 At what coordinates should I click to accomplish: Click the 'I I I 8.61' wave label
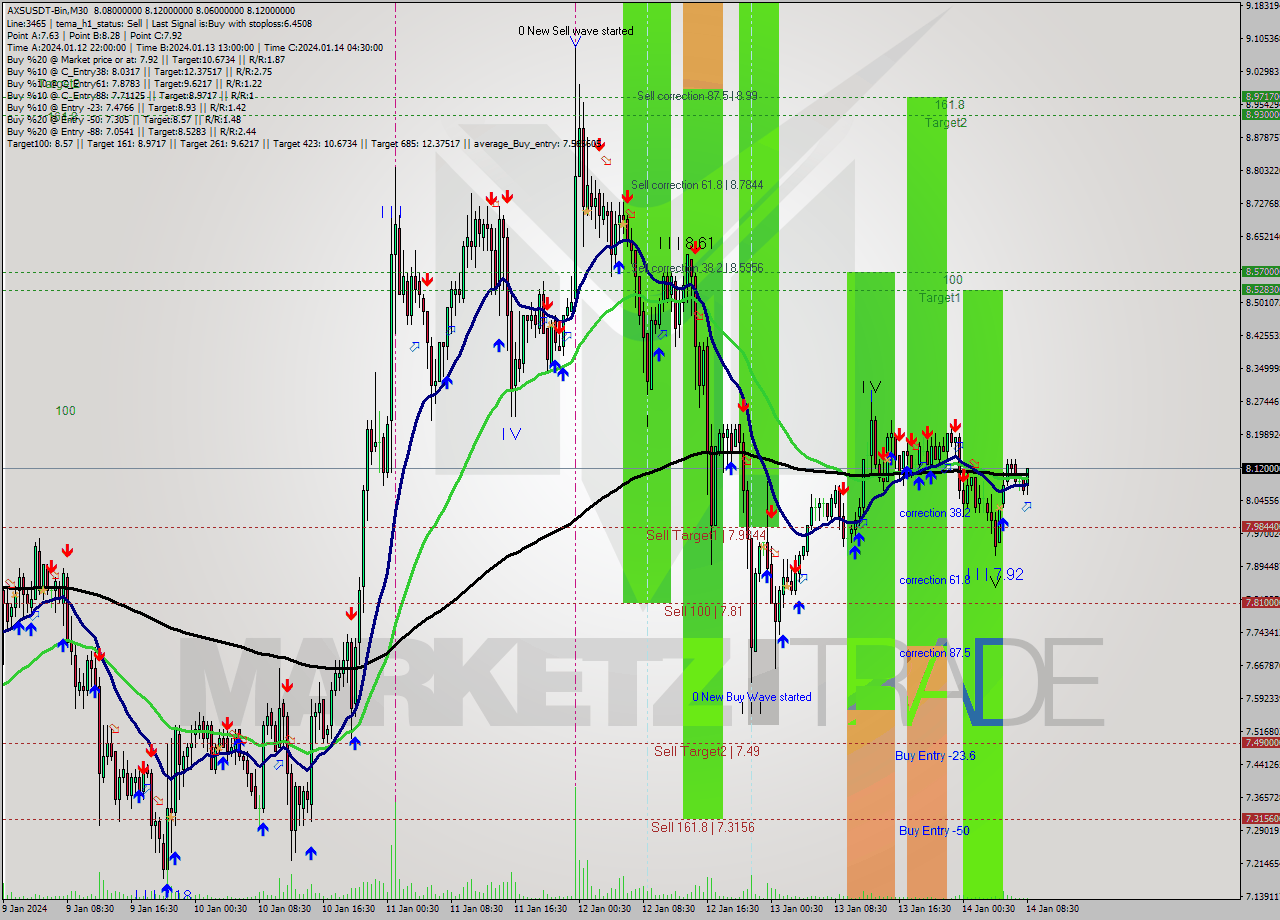coord(686,243)
